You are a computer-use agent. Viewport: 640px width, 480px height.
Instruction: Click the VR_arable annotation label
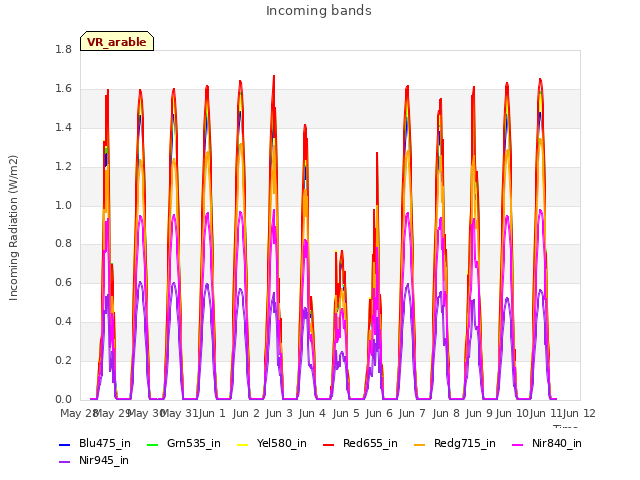click(117, 42)
